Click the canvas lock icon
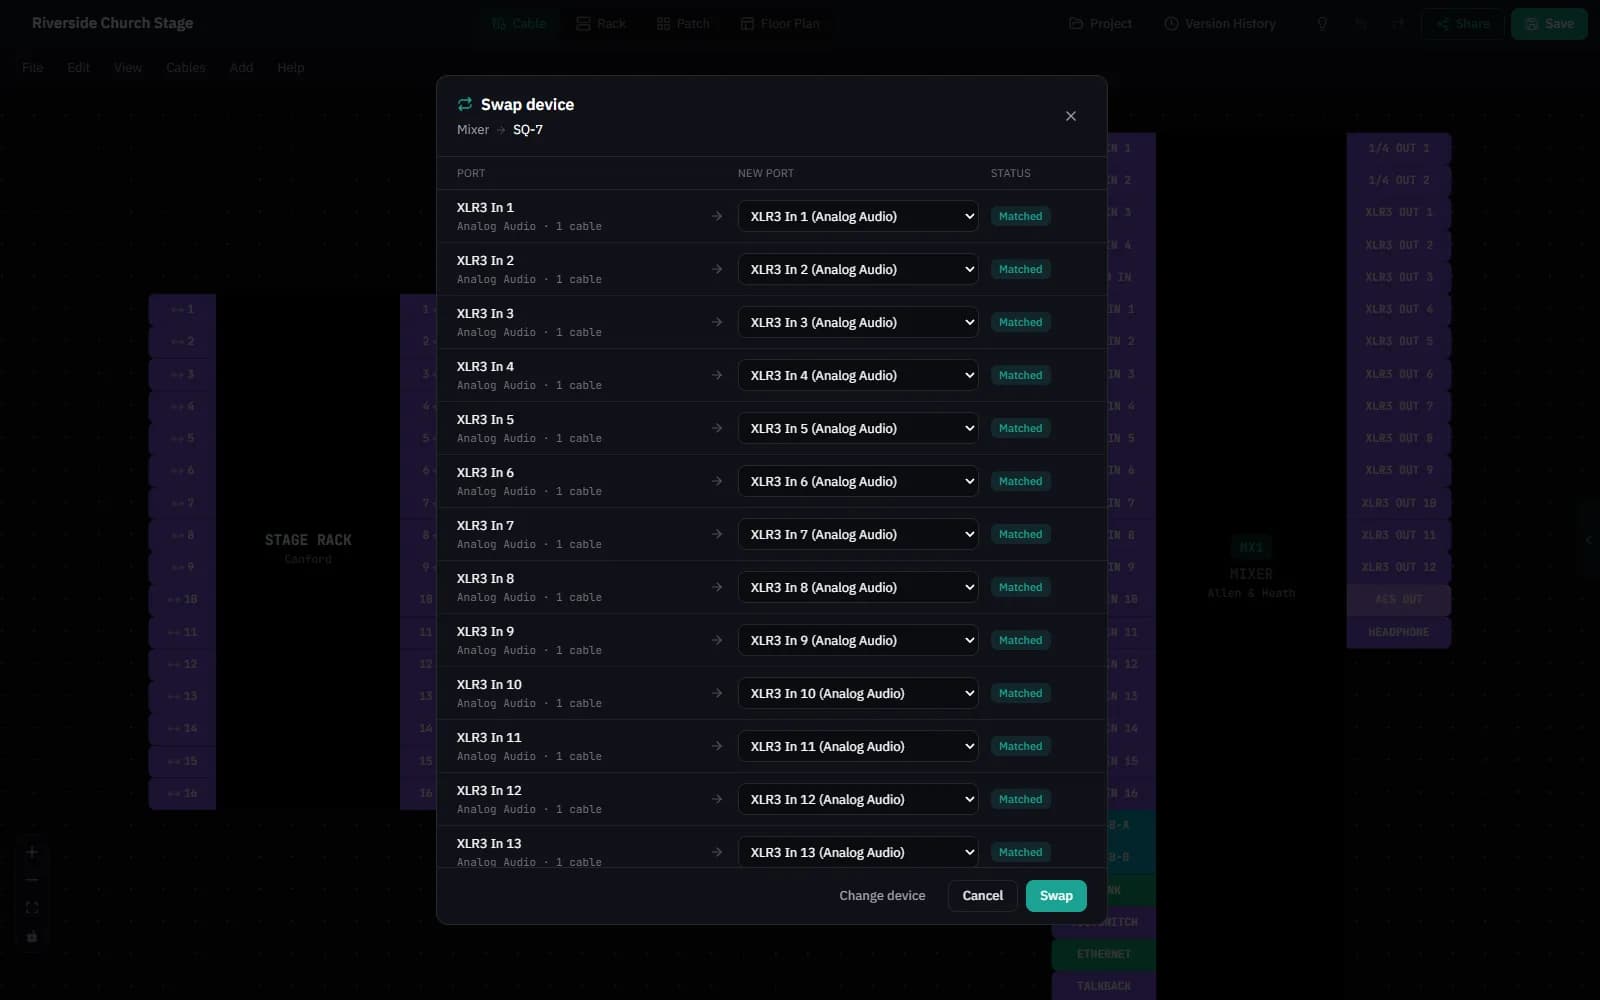 [32, 937]
